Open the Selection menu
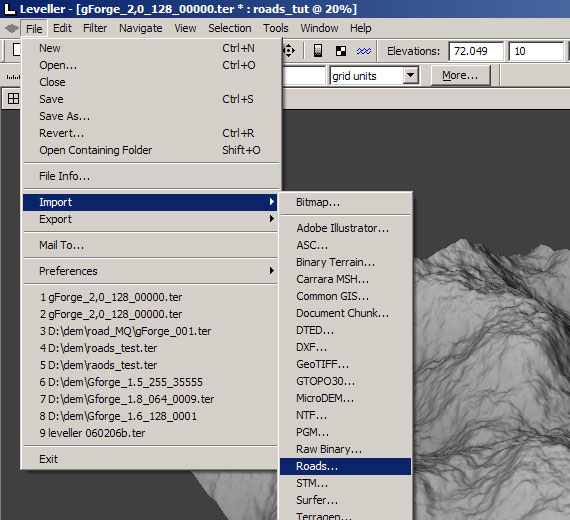The image size is (570, 520). [x=230, y=28]
